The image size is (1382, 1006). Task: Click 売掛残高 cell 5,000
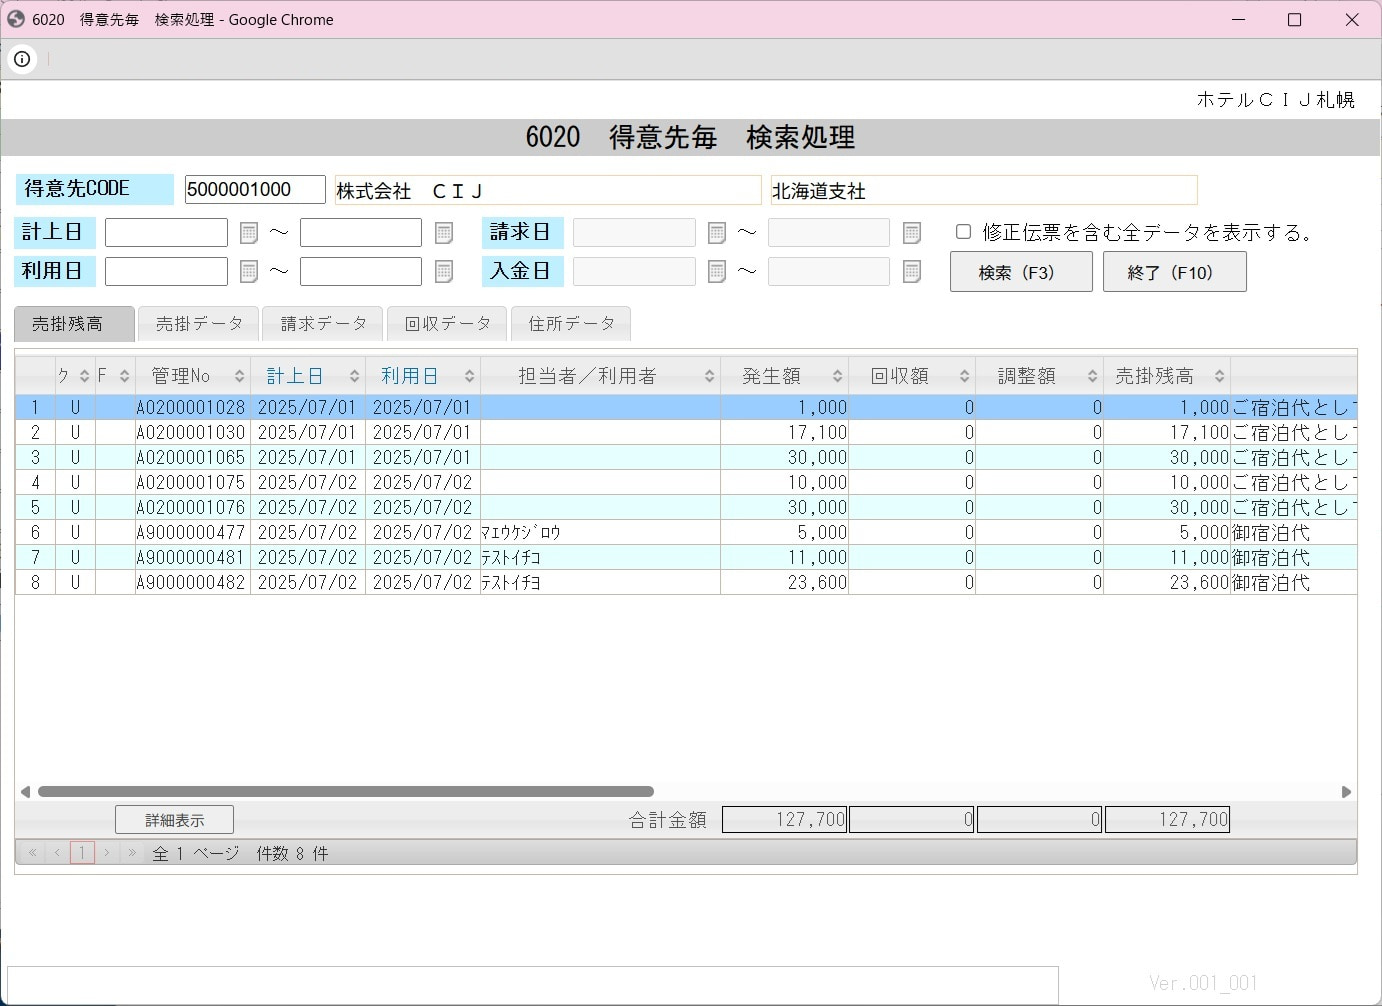coord(1167,532)
